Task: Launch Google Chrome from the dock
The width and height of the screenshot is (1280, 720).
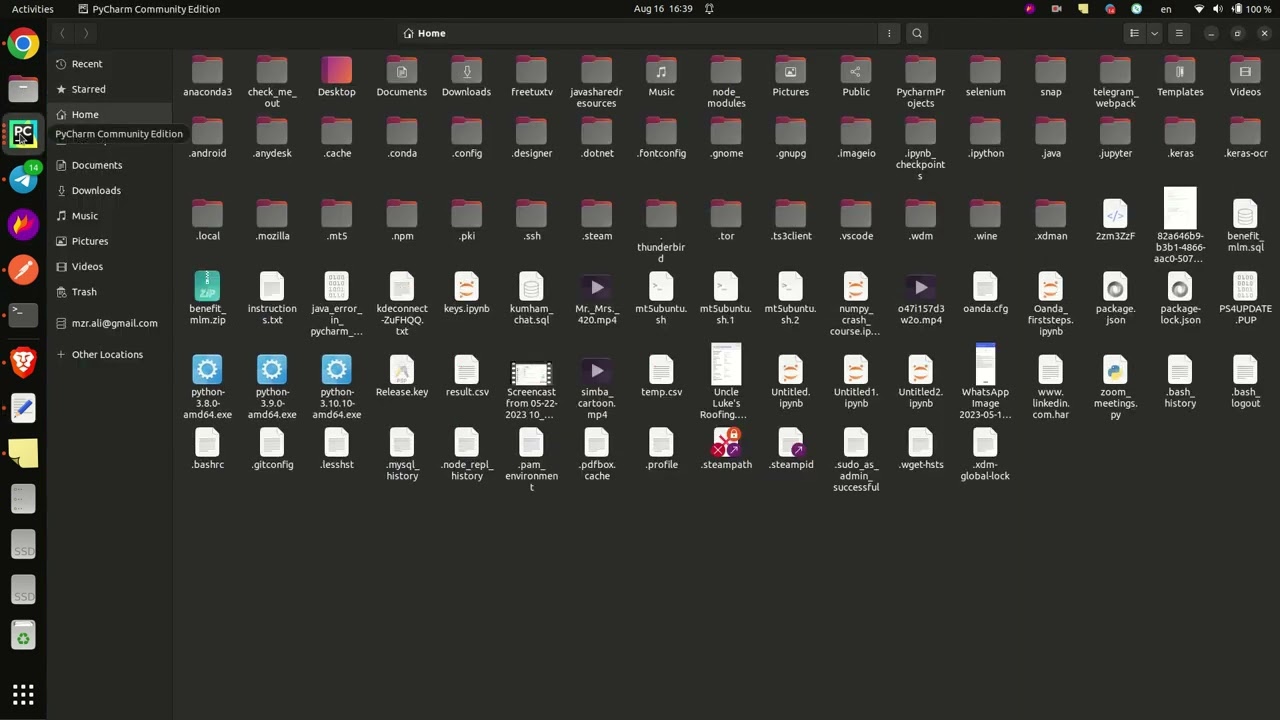Action: click(23, 43)
